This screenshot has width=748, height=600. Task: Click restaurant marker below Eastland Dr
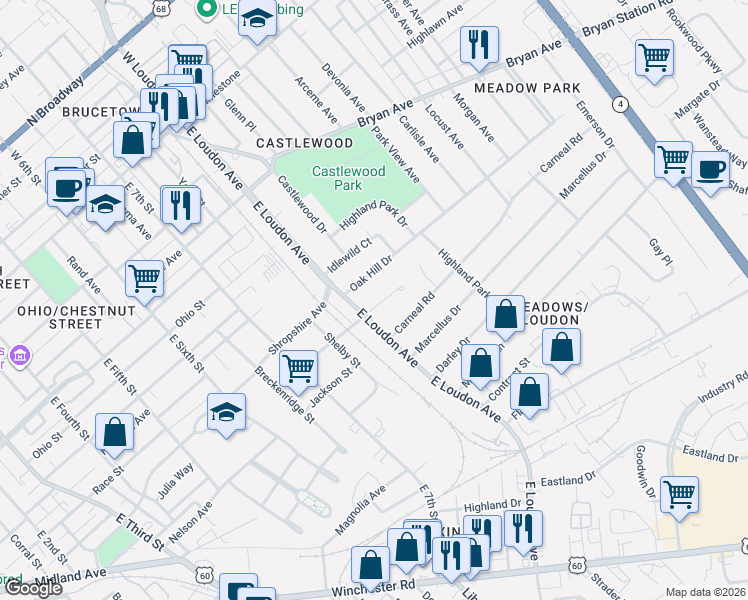coord(523,530)
